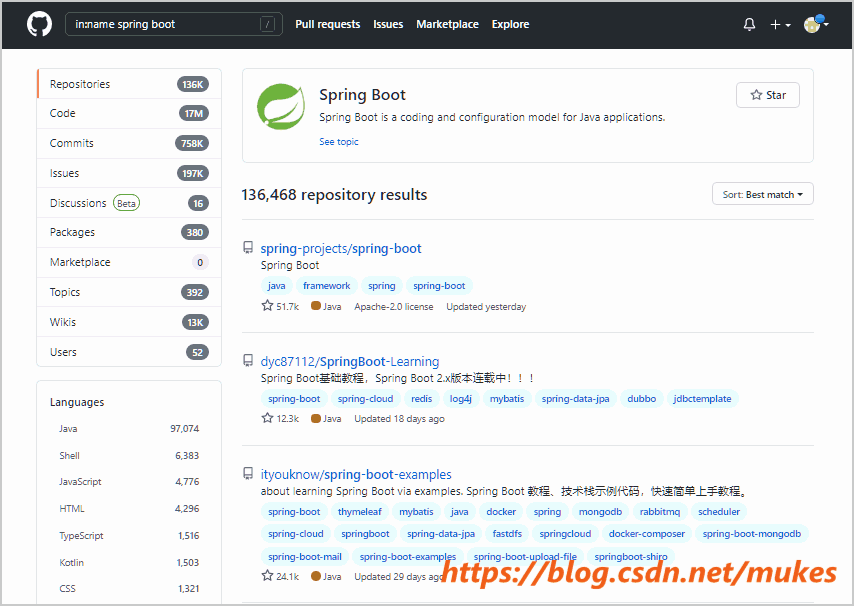The width and height of the screenshot is (854, 606).
Task: Click the log4j topic tag
Action: (x=461, y=399)
